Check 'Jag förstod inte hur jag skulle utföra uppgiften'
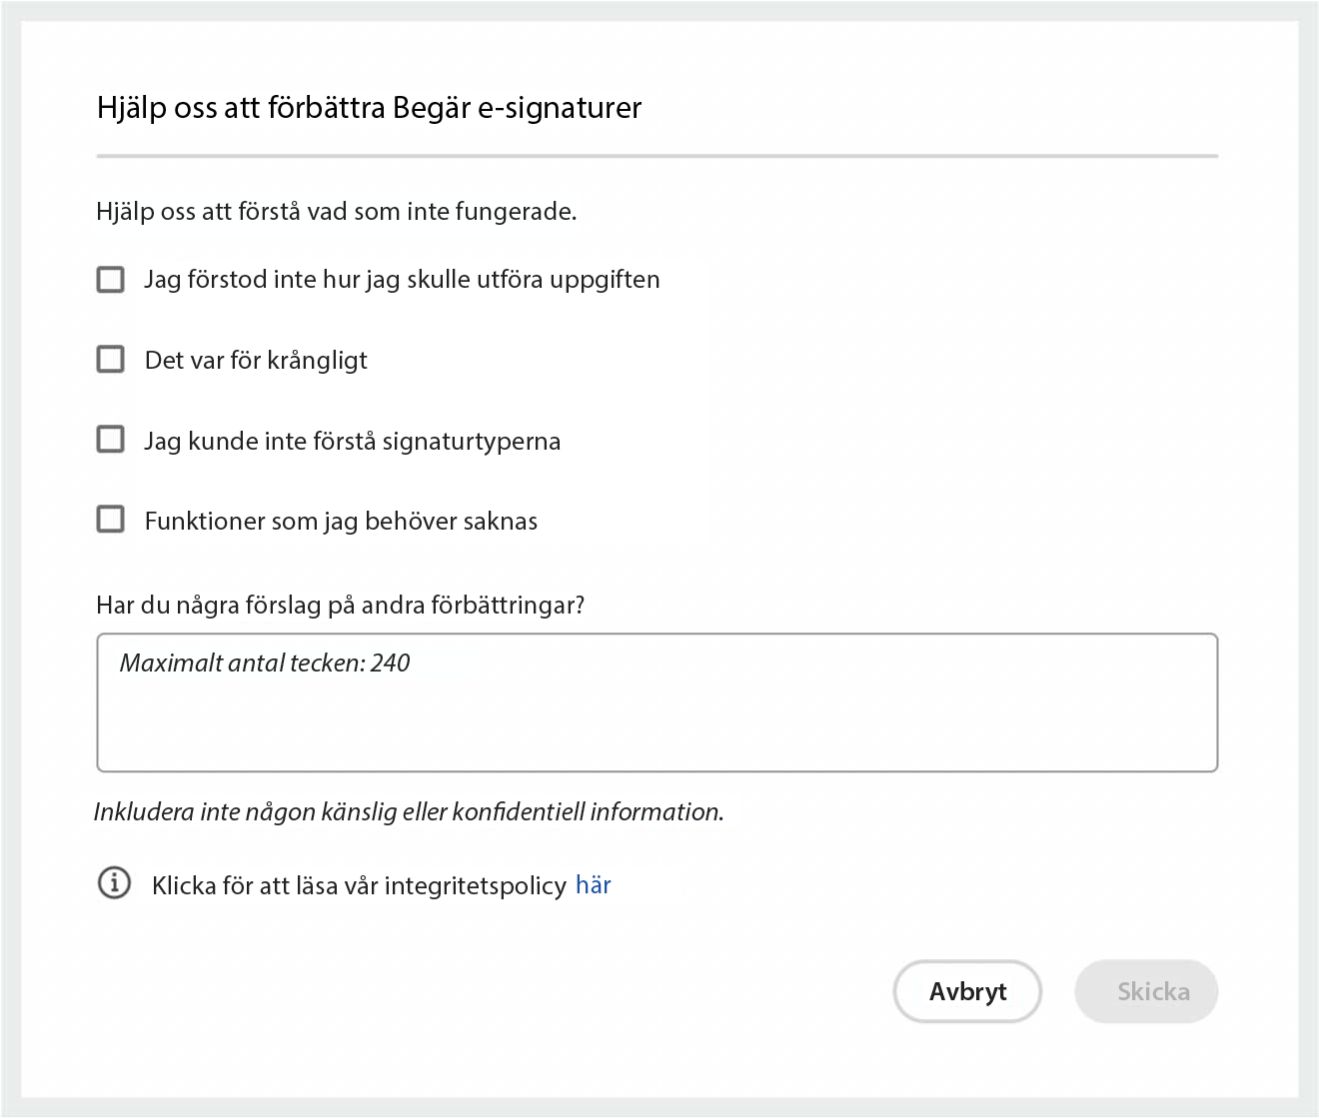1319x1118 pixels. coord(109,279)
